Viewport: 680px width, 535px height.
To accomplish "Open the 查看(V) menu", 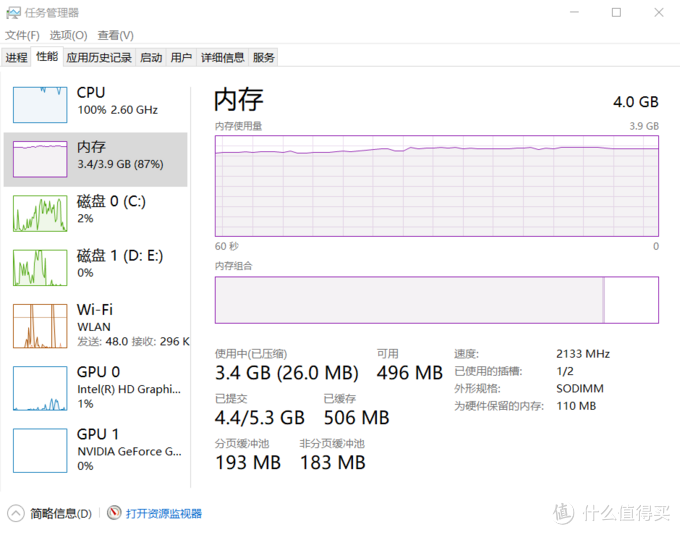I will pyautogui.click(x=115, y=35).
